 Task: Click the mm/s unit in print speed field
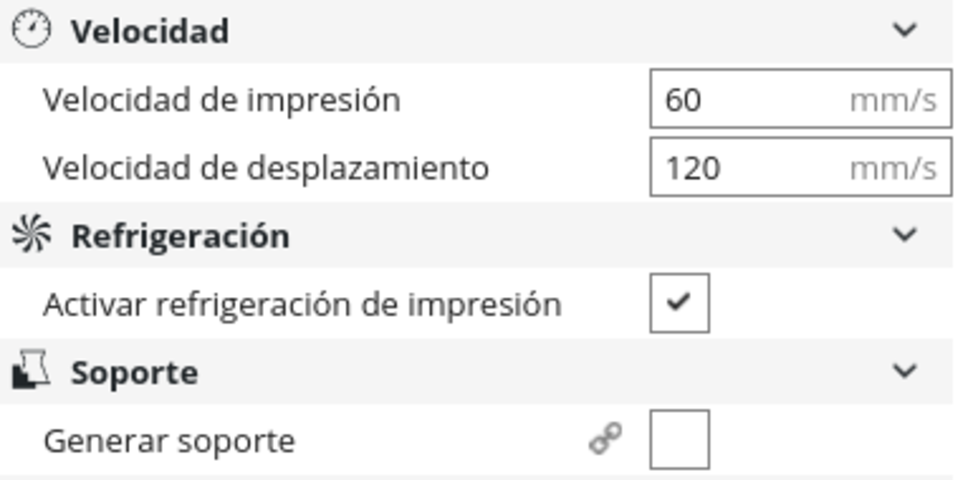(892, 100)
